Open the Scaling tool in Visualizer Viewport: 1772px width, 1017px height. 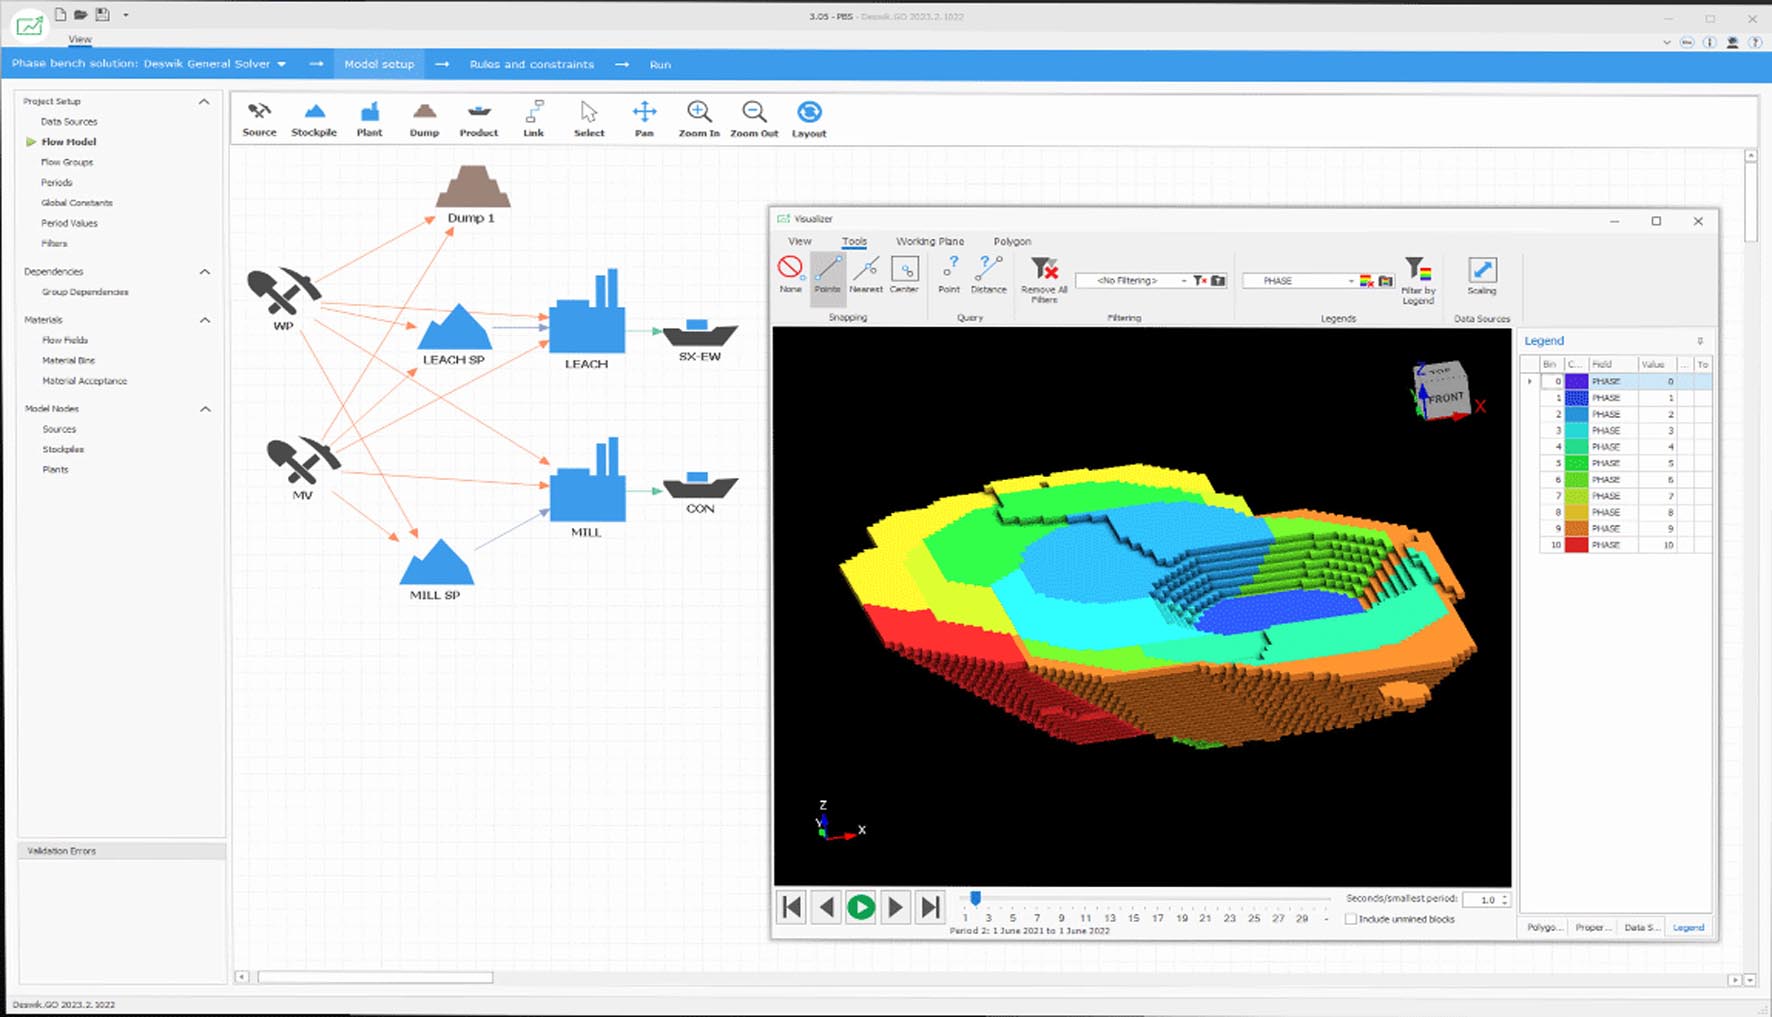coord(1481,273)
